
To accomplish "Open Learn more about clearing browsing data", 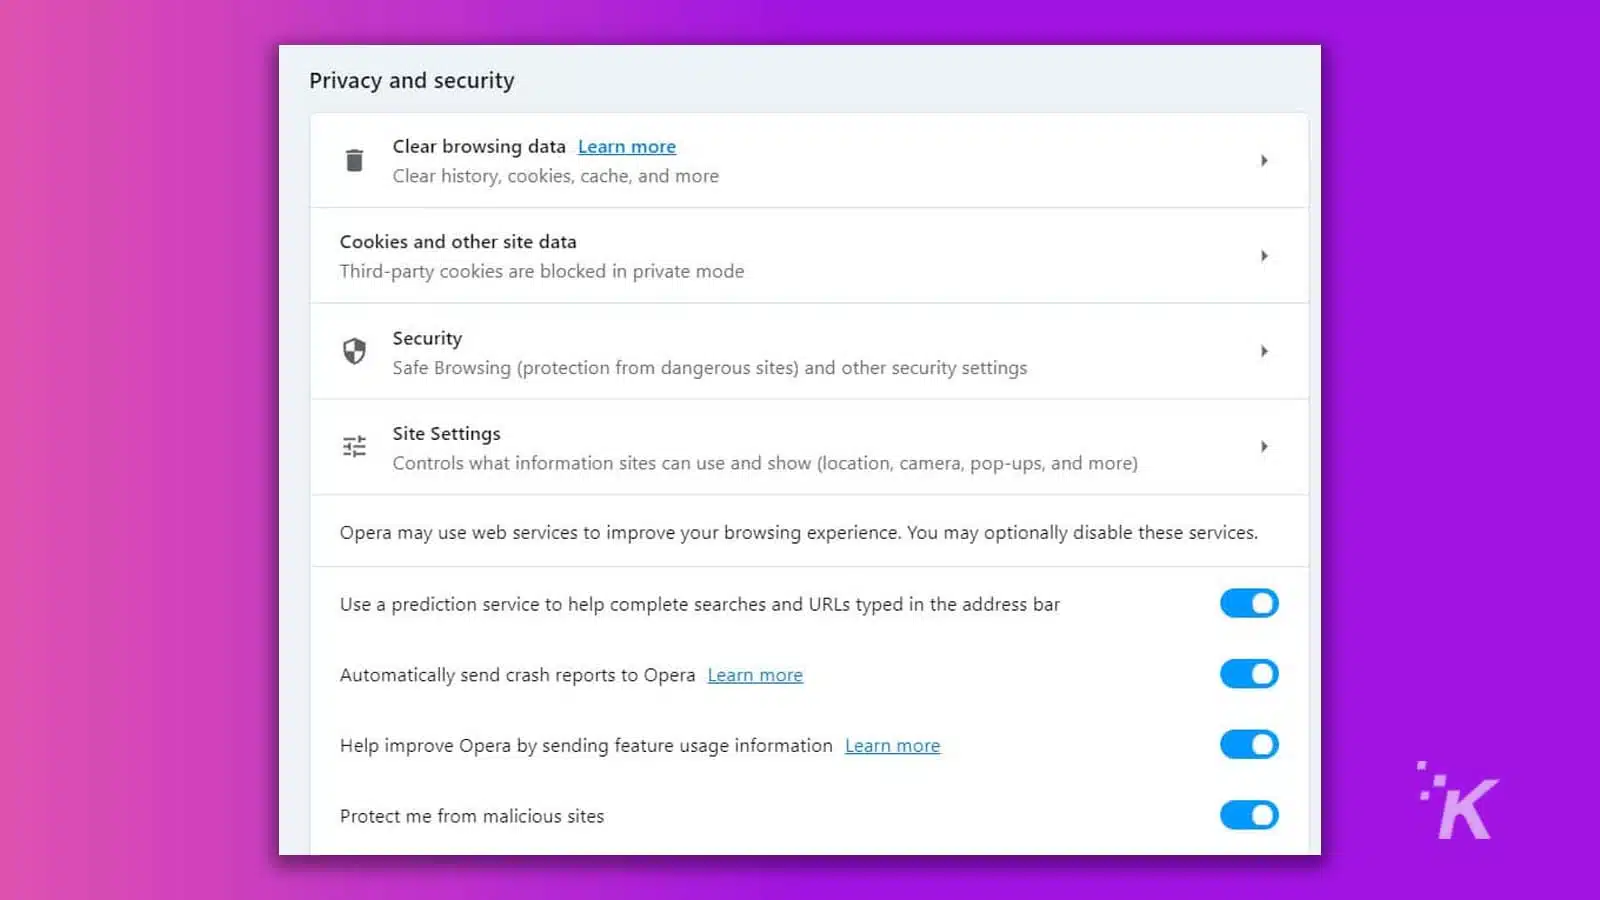I will (x=626, y=146).
